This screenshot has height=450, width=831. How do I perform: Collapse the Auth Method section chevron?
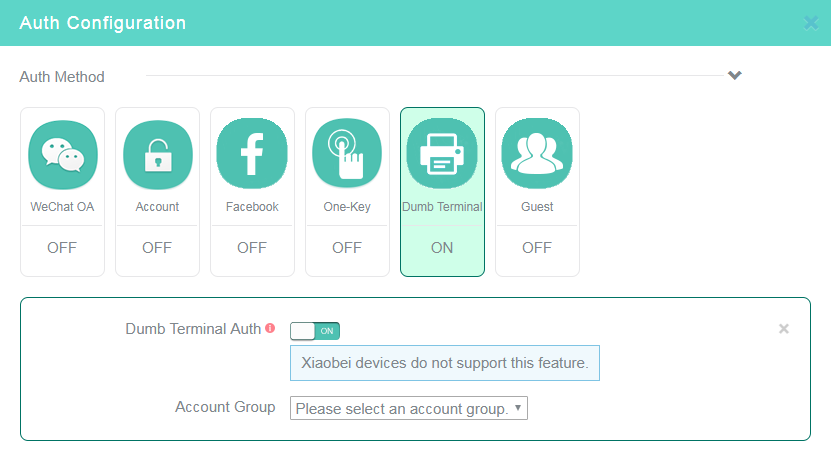pos(735,75)
